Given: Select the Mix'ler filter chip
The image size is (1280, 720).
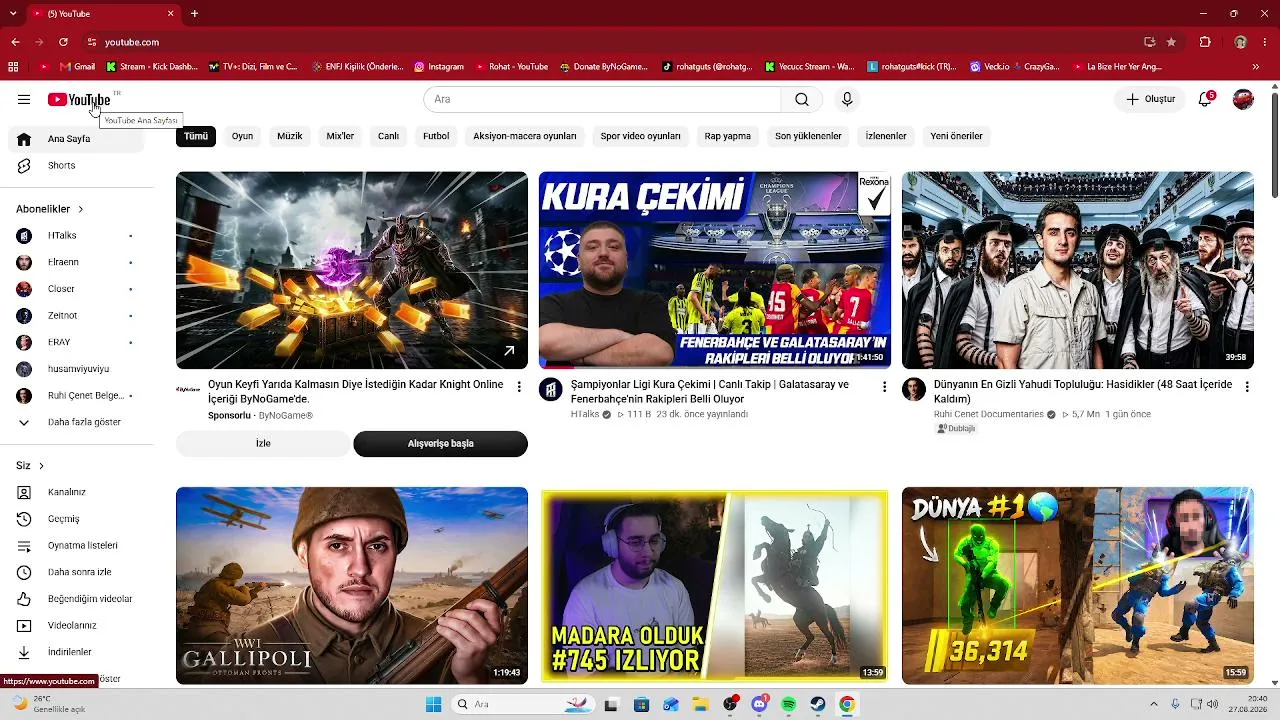Looking at the screenshot, I should 340,136.
